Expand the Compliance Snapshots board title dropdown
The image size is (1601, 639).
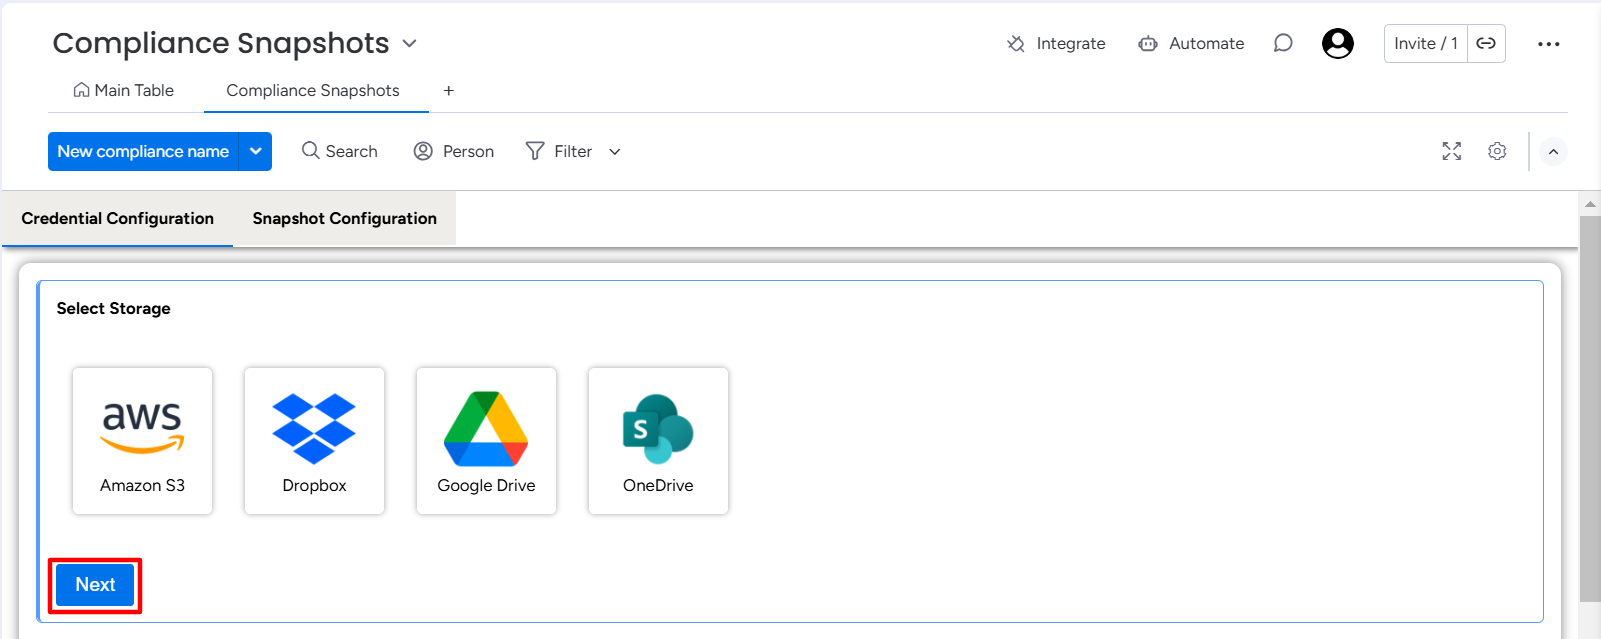tap(409, 44)
